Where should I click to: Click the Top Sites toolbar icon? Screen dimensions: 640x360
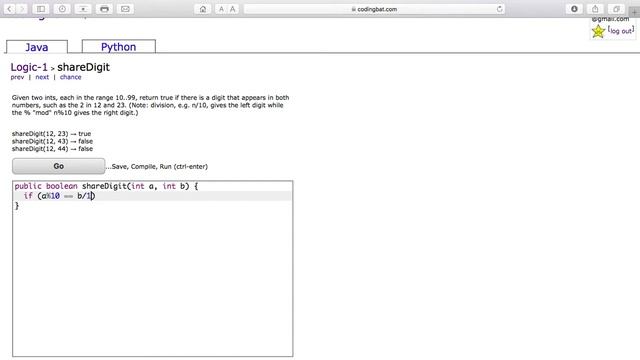click(83, 9)
